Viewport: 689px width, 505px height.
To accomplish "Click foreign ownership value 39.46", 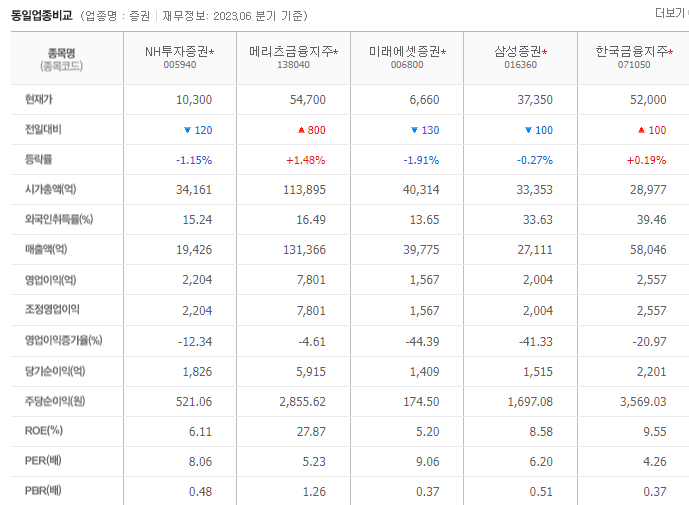I will 652,220.
